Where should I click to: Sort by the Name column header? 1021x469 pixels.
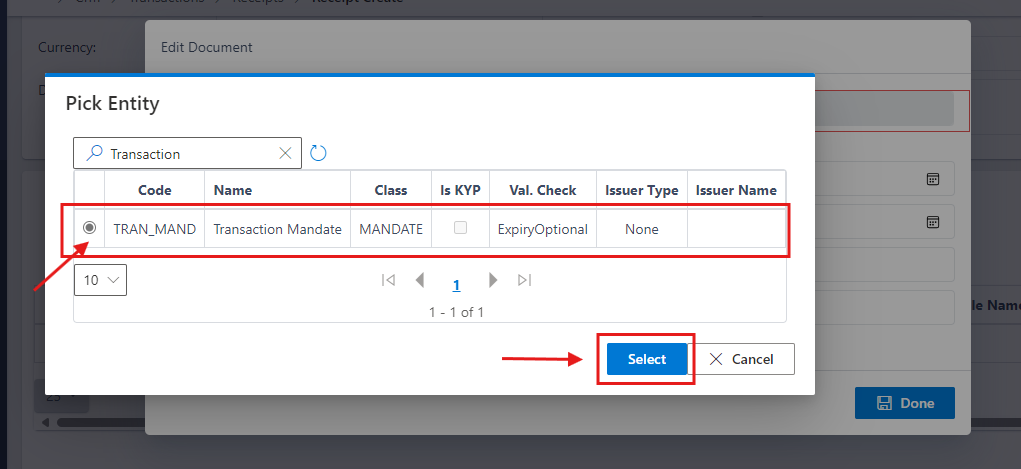coord(277,190)
